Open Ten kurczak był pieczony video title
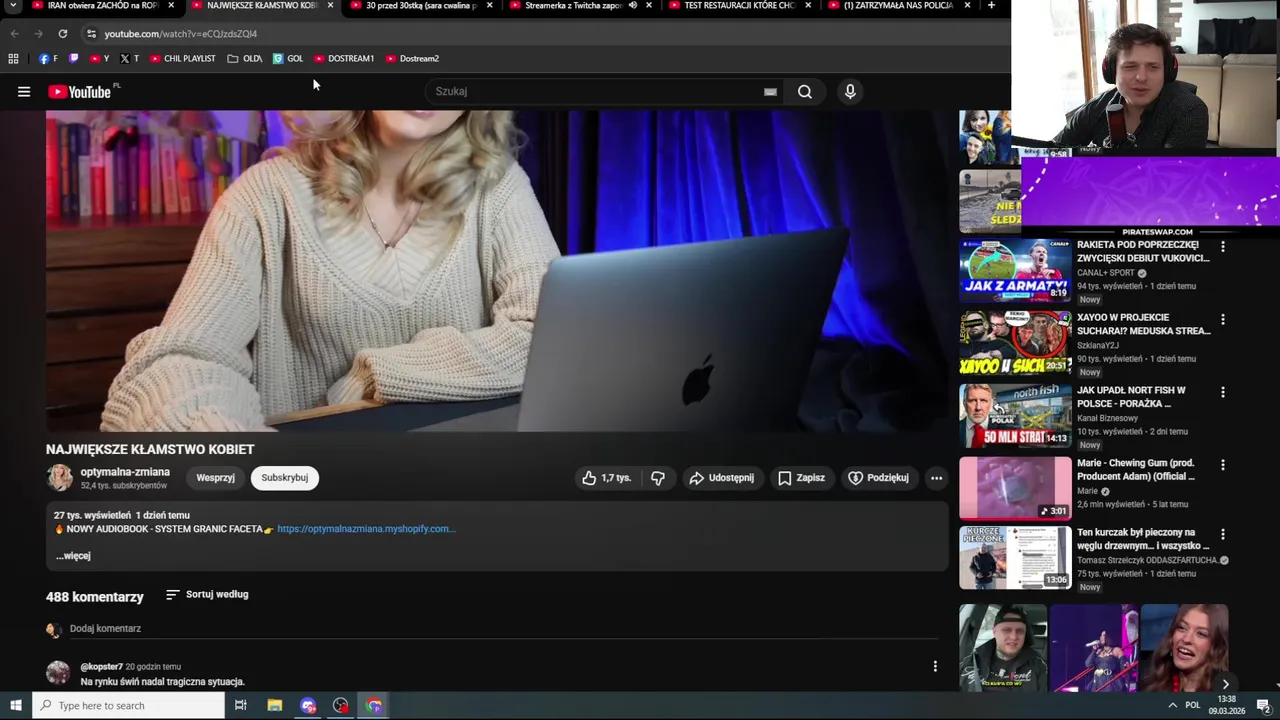Image resolution: width=1280 pixels, height=720 pixels. (1143, 539)
